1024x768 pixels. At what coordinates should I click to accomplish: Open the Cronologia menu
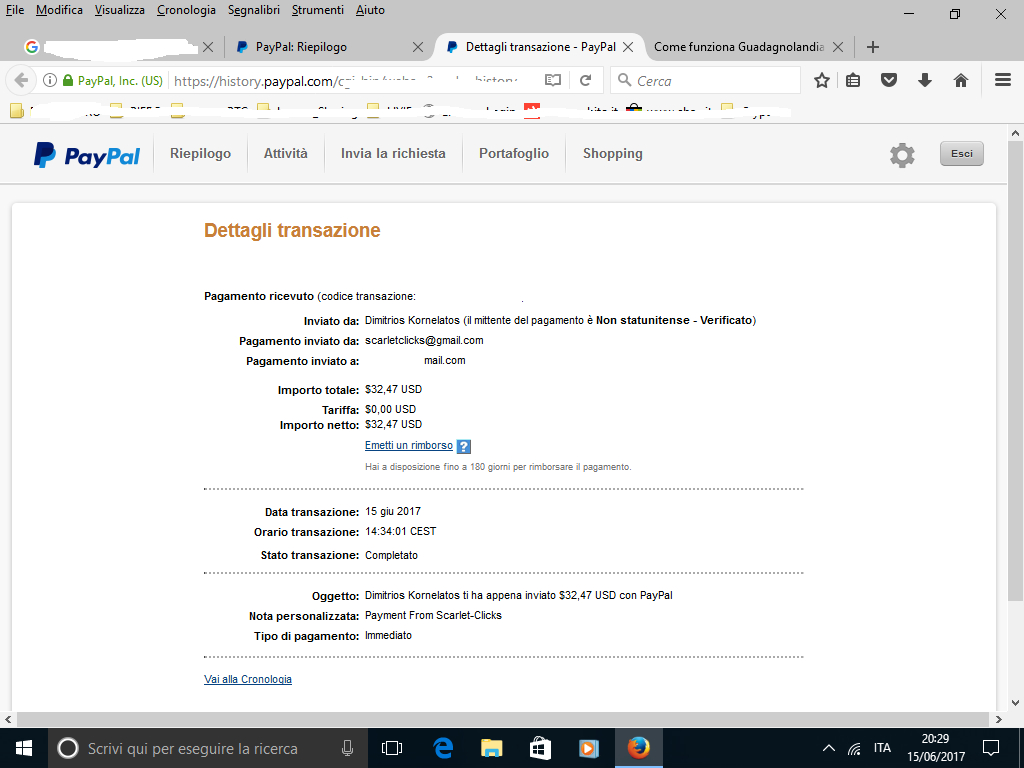[x=186, y=10]
